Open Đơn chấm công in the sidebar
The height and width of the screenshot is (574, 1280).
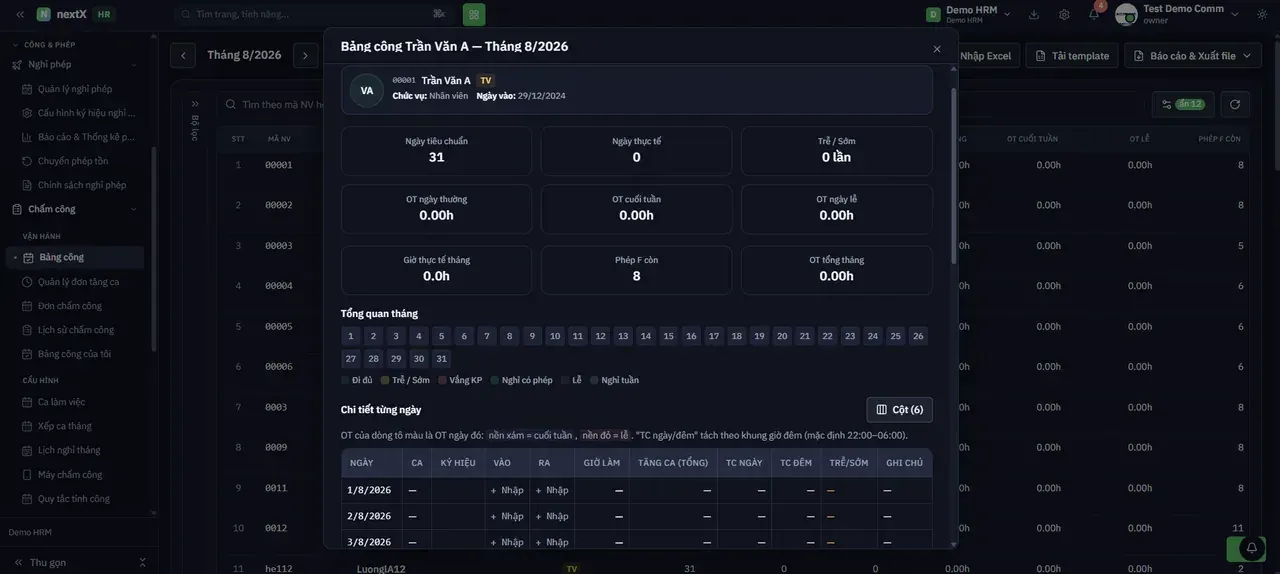70,306
